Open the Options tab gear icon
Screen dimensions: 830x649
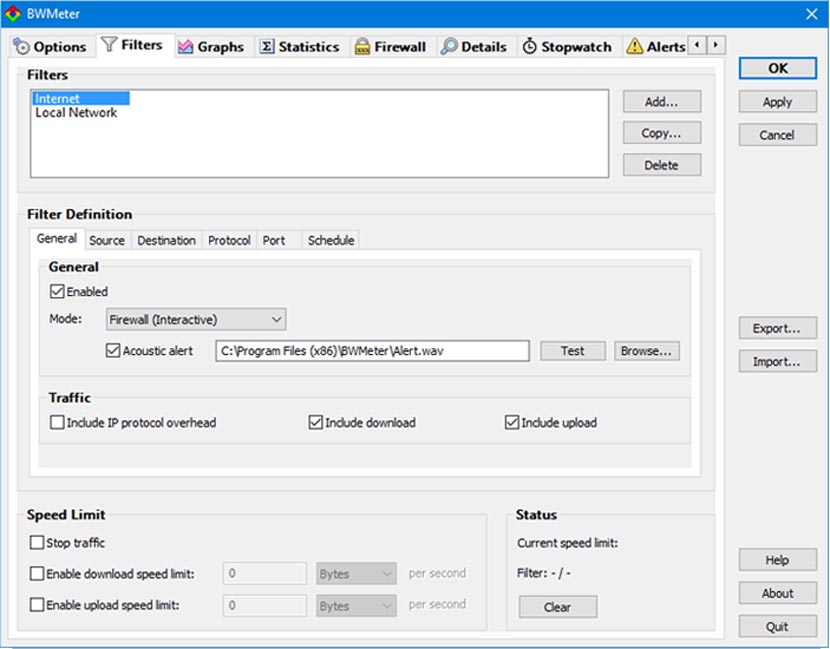click(23, 46)
